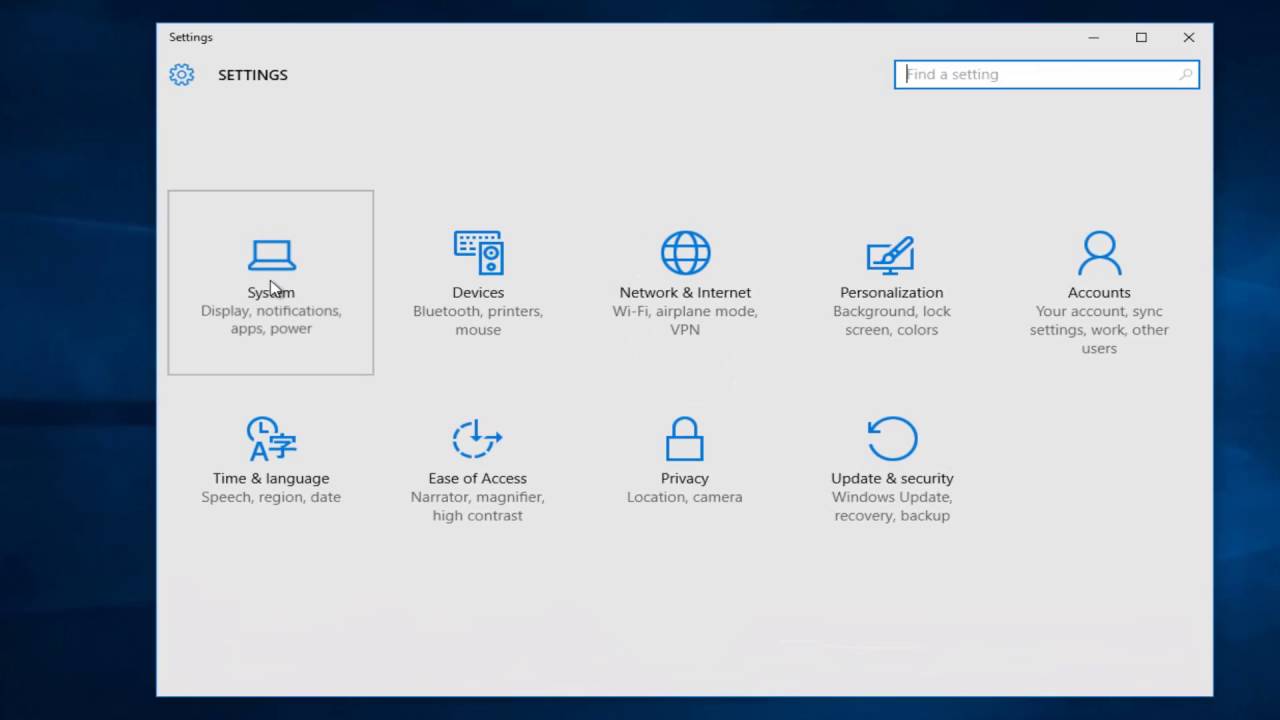The image size is (1280, 720).
Task: Open the Ease of Access icon
Action: (x=477, y=439)
